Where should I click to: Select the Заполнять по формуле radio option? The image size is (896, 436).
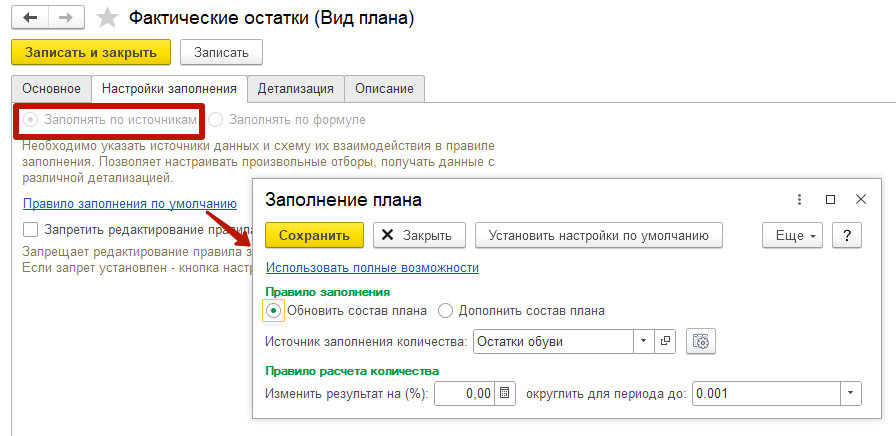tap(287, 120)
